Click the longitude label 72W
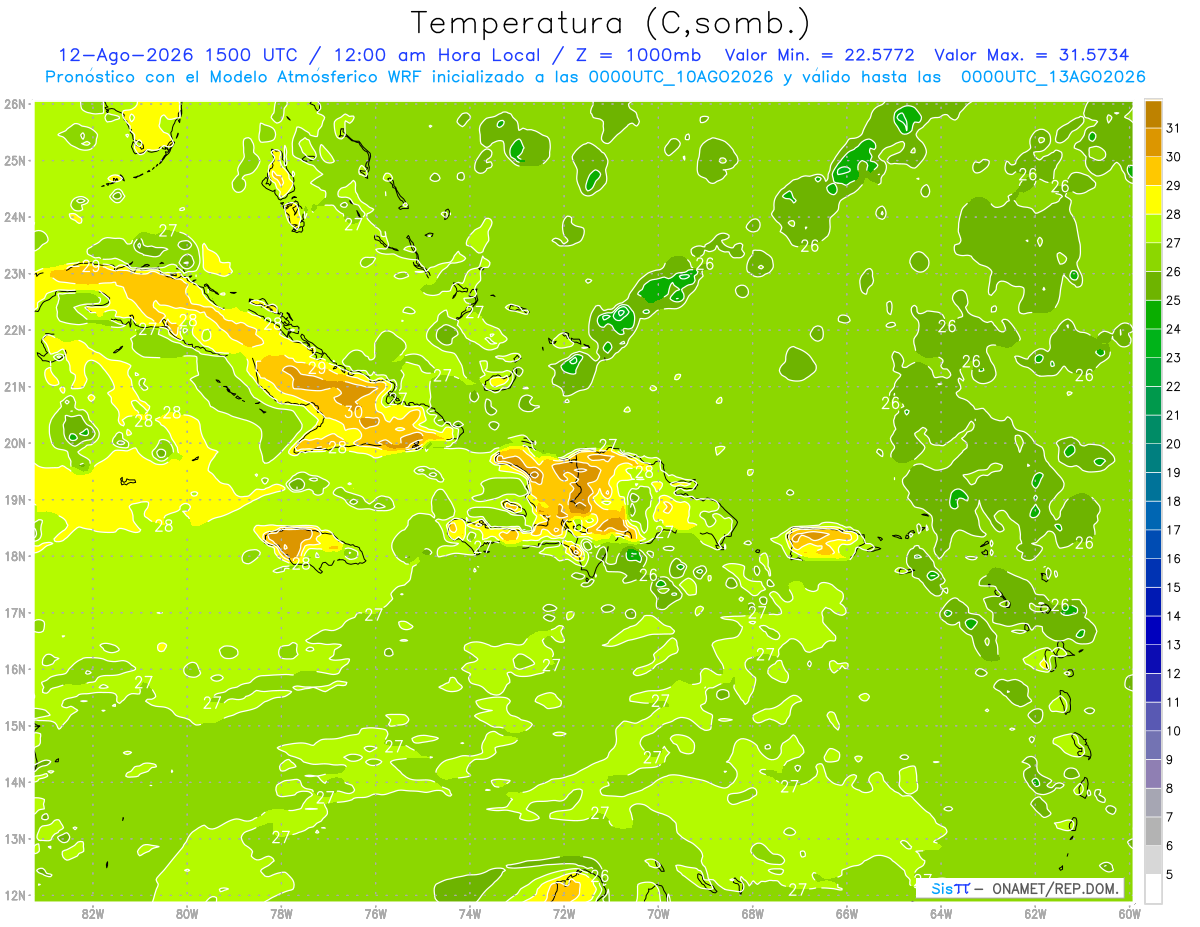This screenshot has width=1200, height=927. pos(564,913)
